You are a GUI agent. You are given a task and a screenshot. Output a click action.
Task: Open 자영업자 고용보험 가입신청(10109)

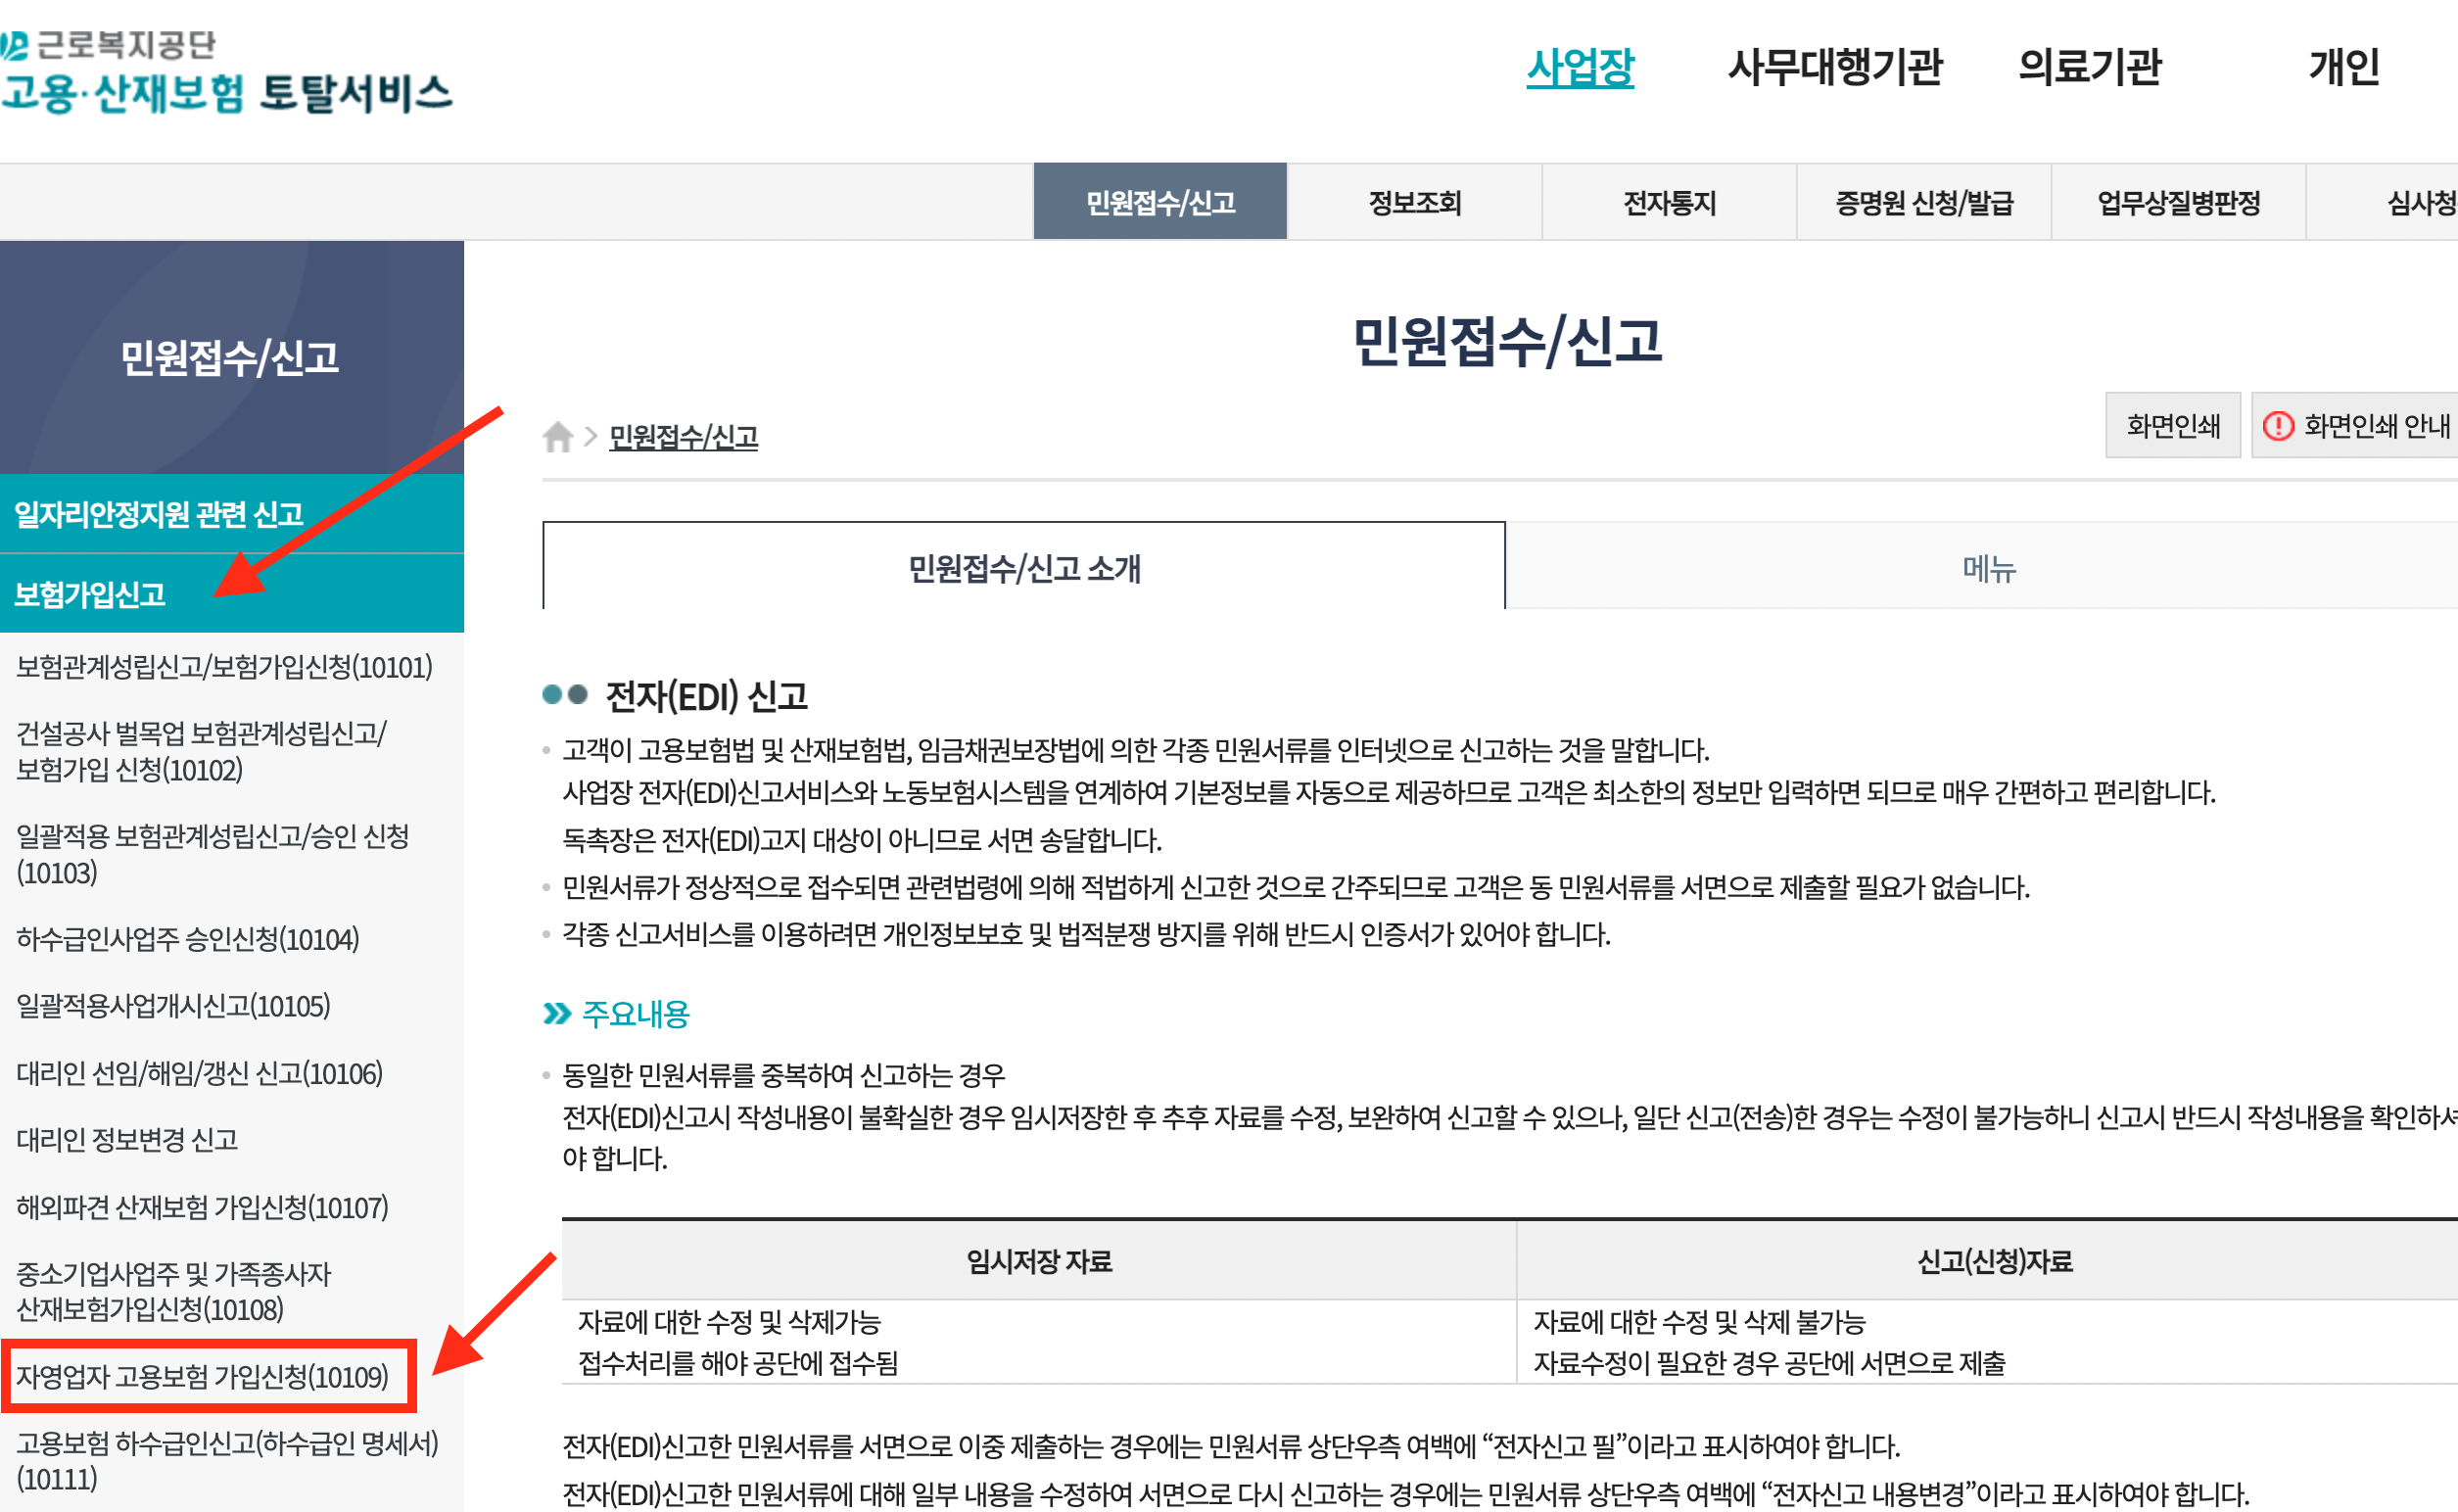click(202, 1377)
